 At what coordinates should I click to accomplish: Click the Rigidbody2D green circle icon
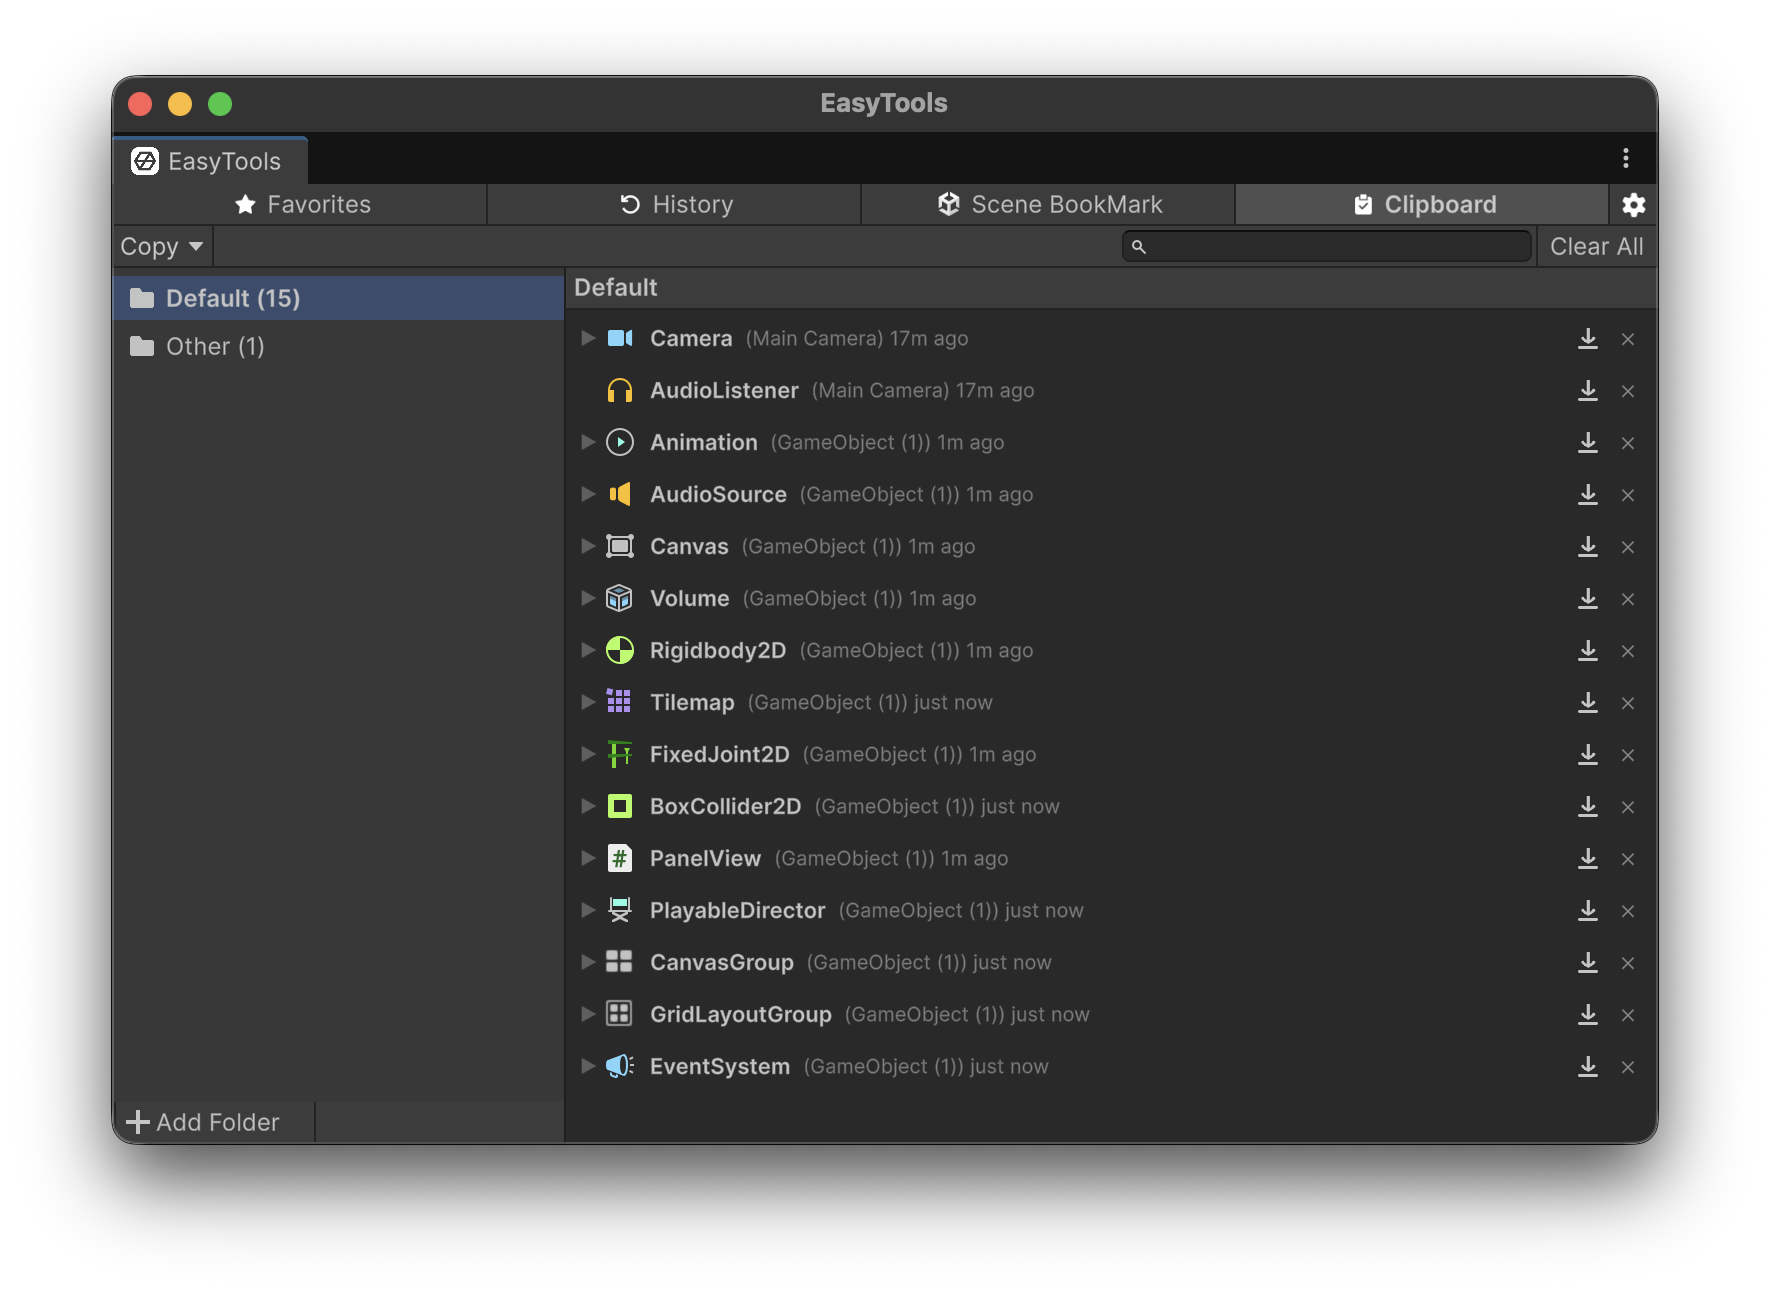click(620, 650)
